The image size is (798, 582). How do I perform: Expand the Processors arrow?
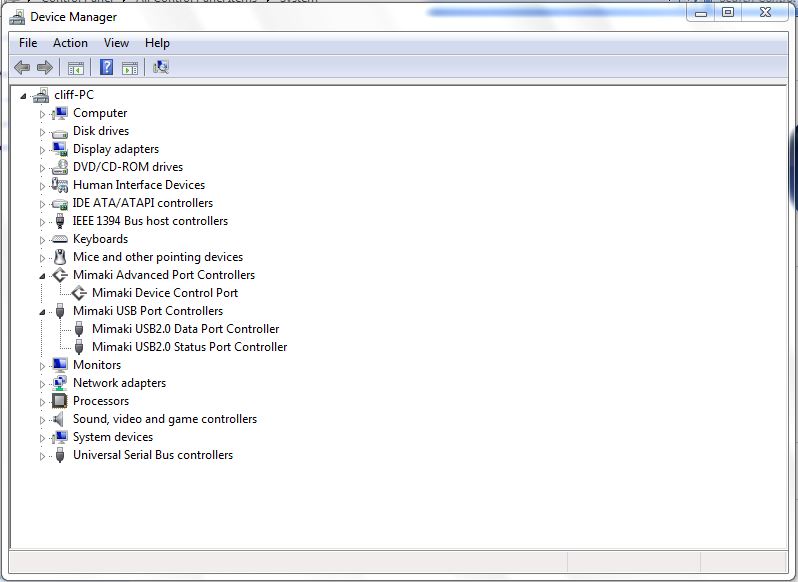pos(42,402)
